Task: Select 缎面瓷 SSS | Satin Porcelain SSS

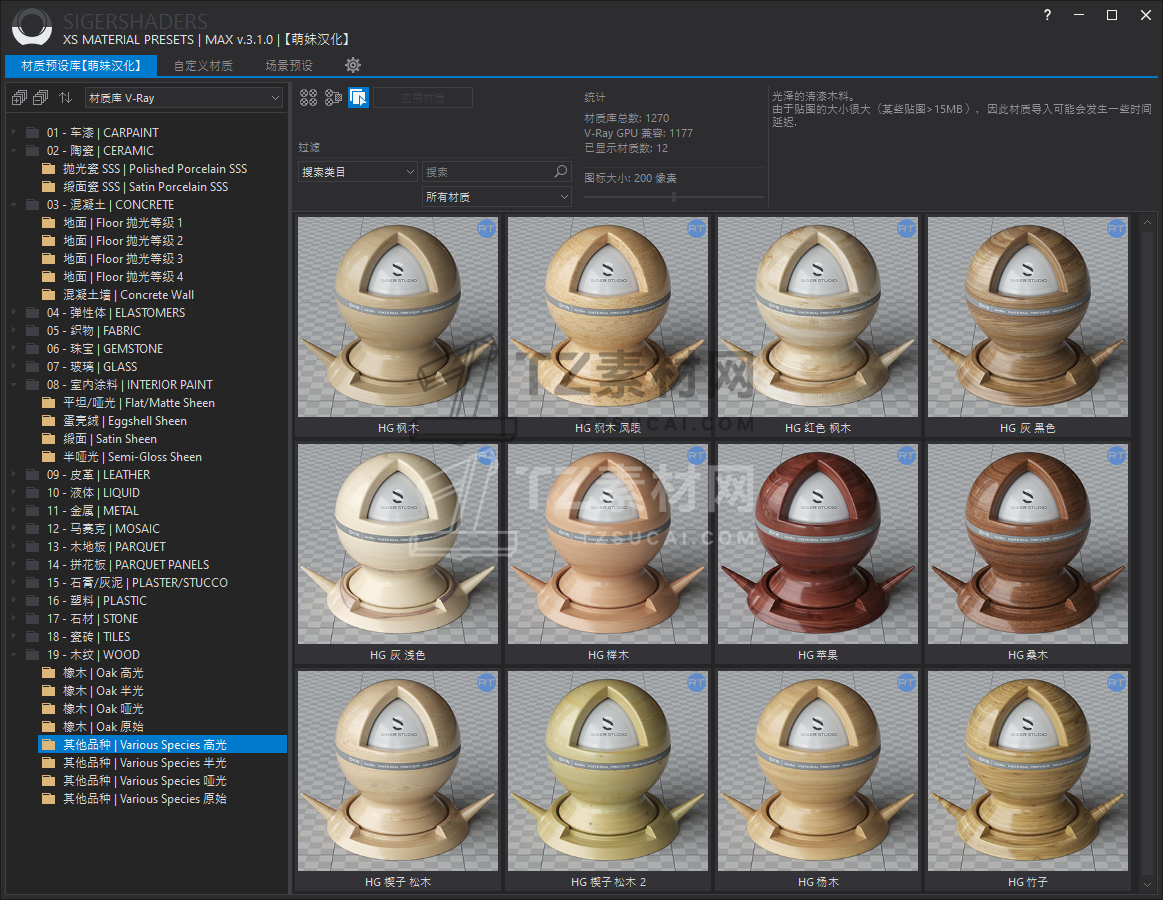Action: pyautogui.click(x=145, y=187)
